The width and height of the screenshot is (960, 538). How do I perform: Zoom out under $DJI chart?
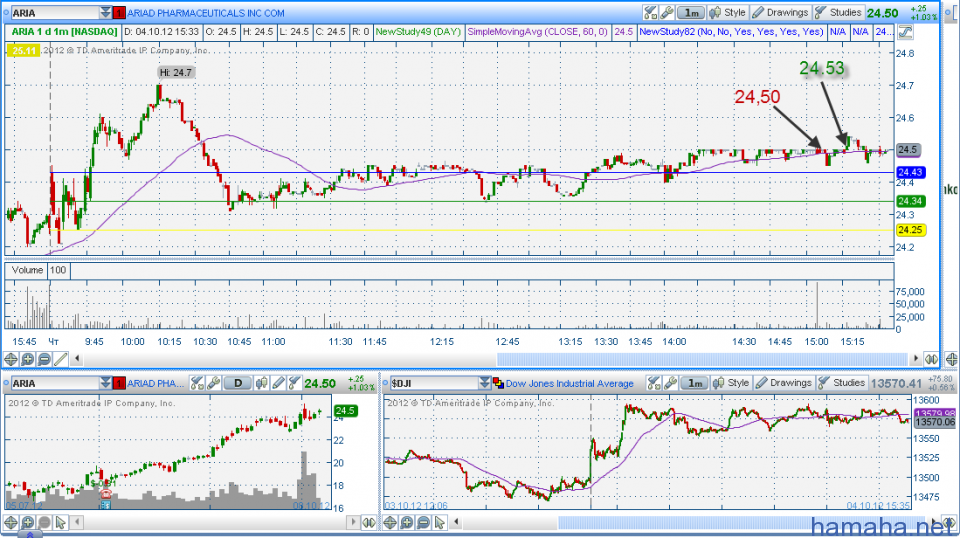[424, 522]
